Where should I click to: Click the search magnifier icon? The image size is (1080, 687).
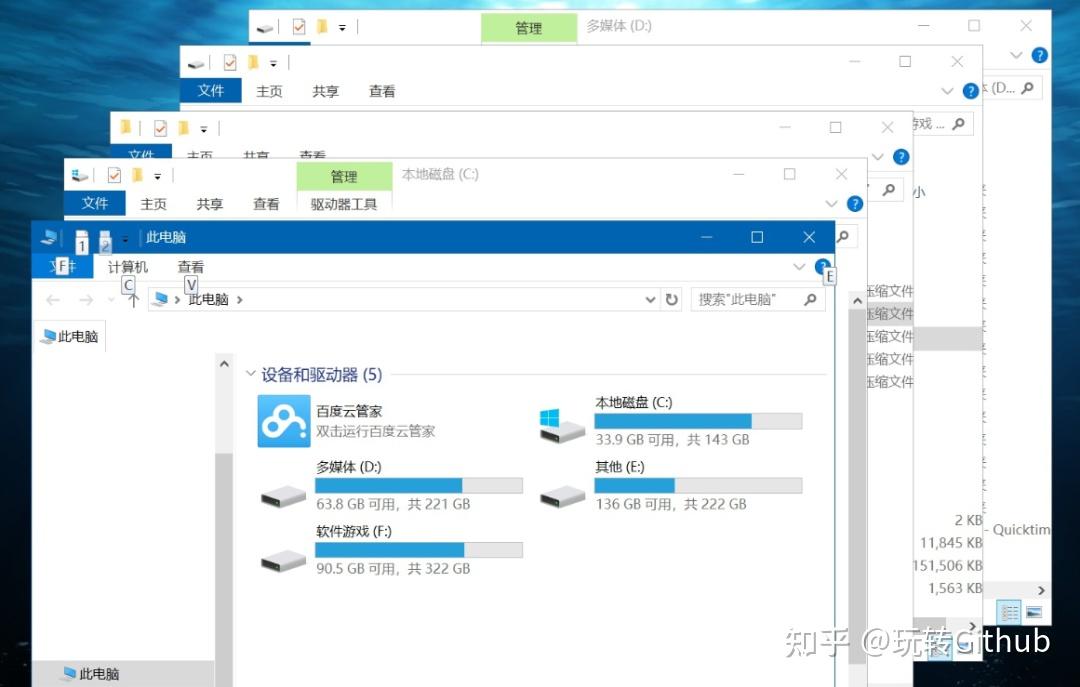[810, 298]
